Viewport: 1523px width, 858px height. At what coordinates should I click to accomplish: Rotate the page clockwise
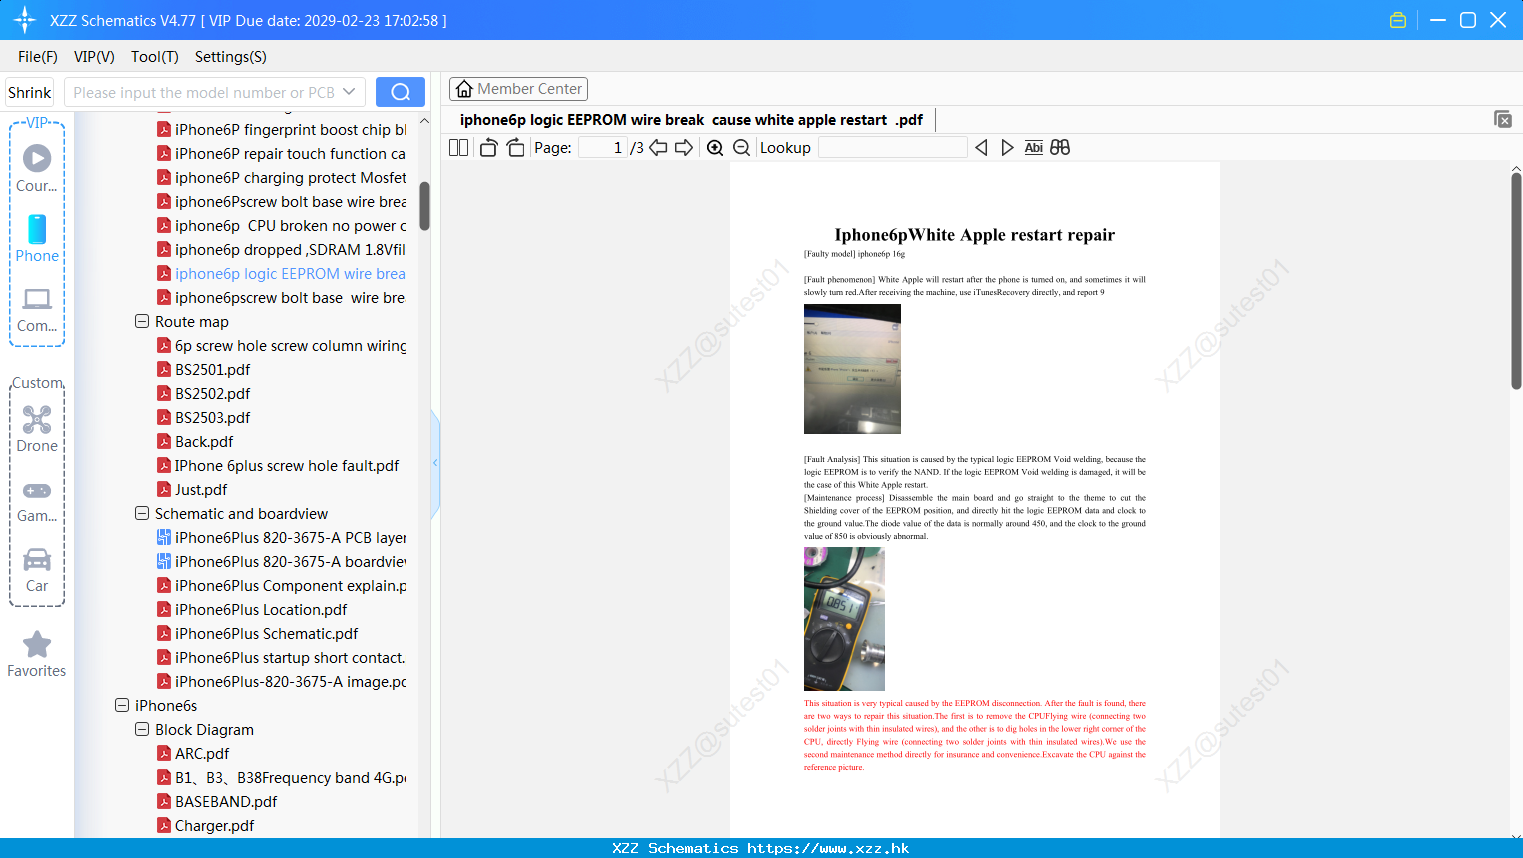point(515,147)
